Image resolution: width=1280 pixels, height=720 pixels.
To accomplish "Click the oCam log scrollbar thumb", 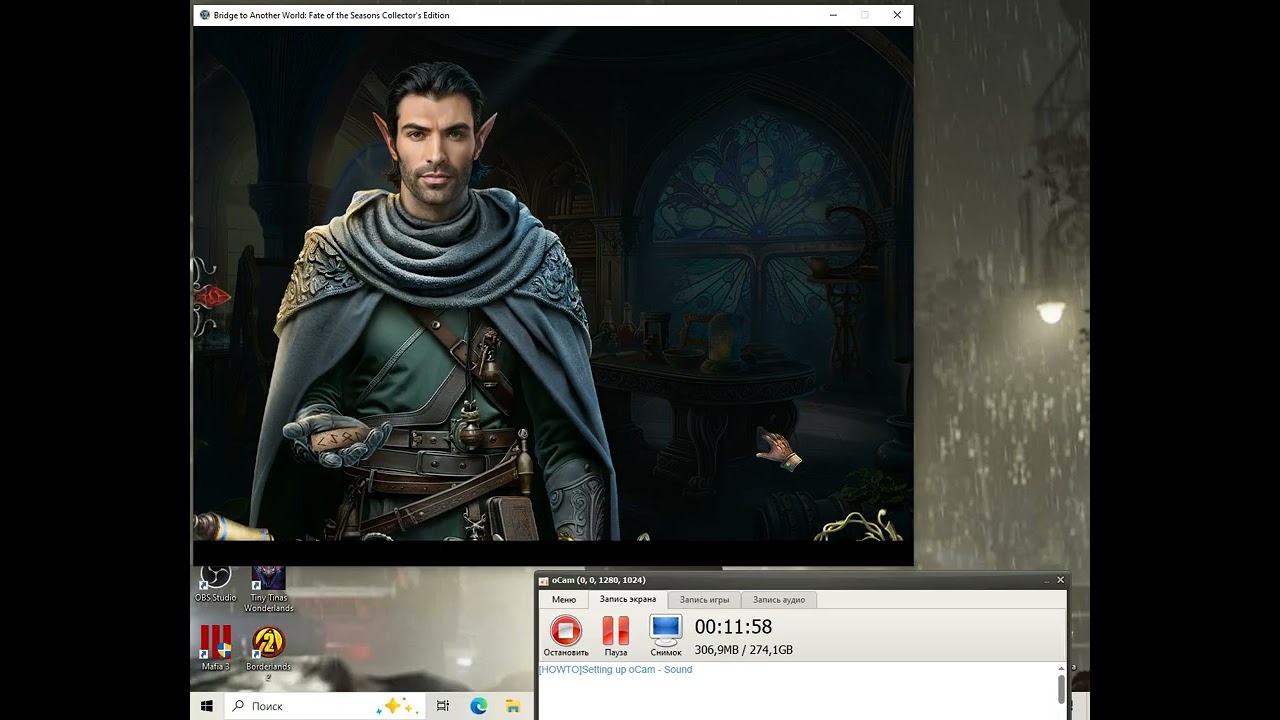I will (1061, 689).
